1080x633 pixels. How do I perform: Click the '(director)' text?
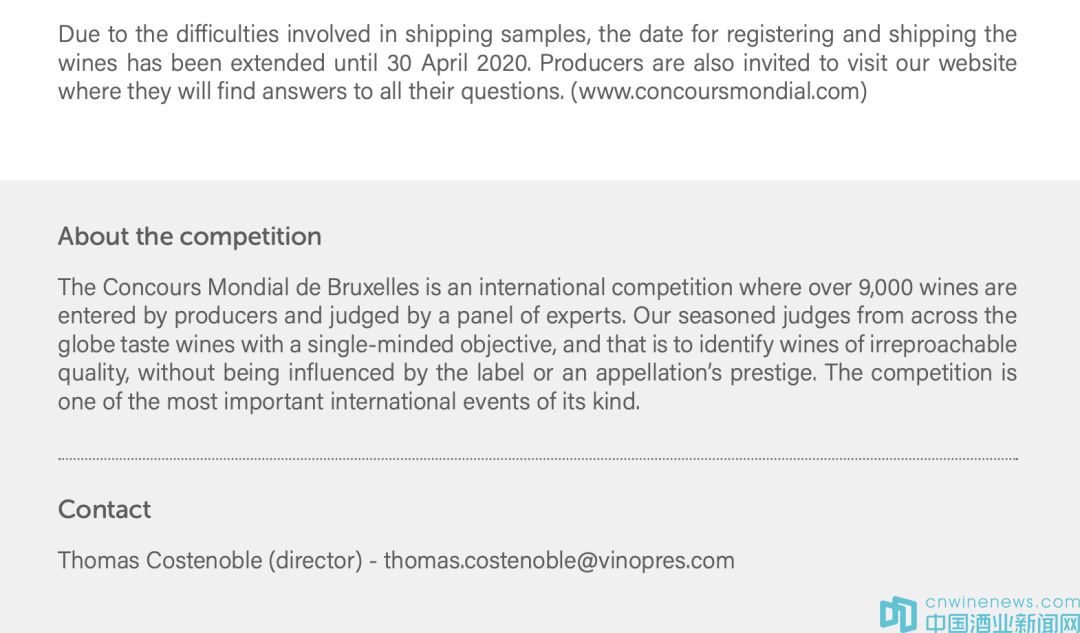pos(315,560)
